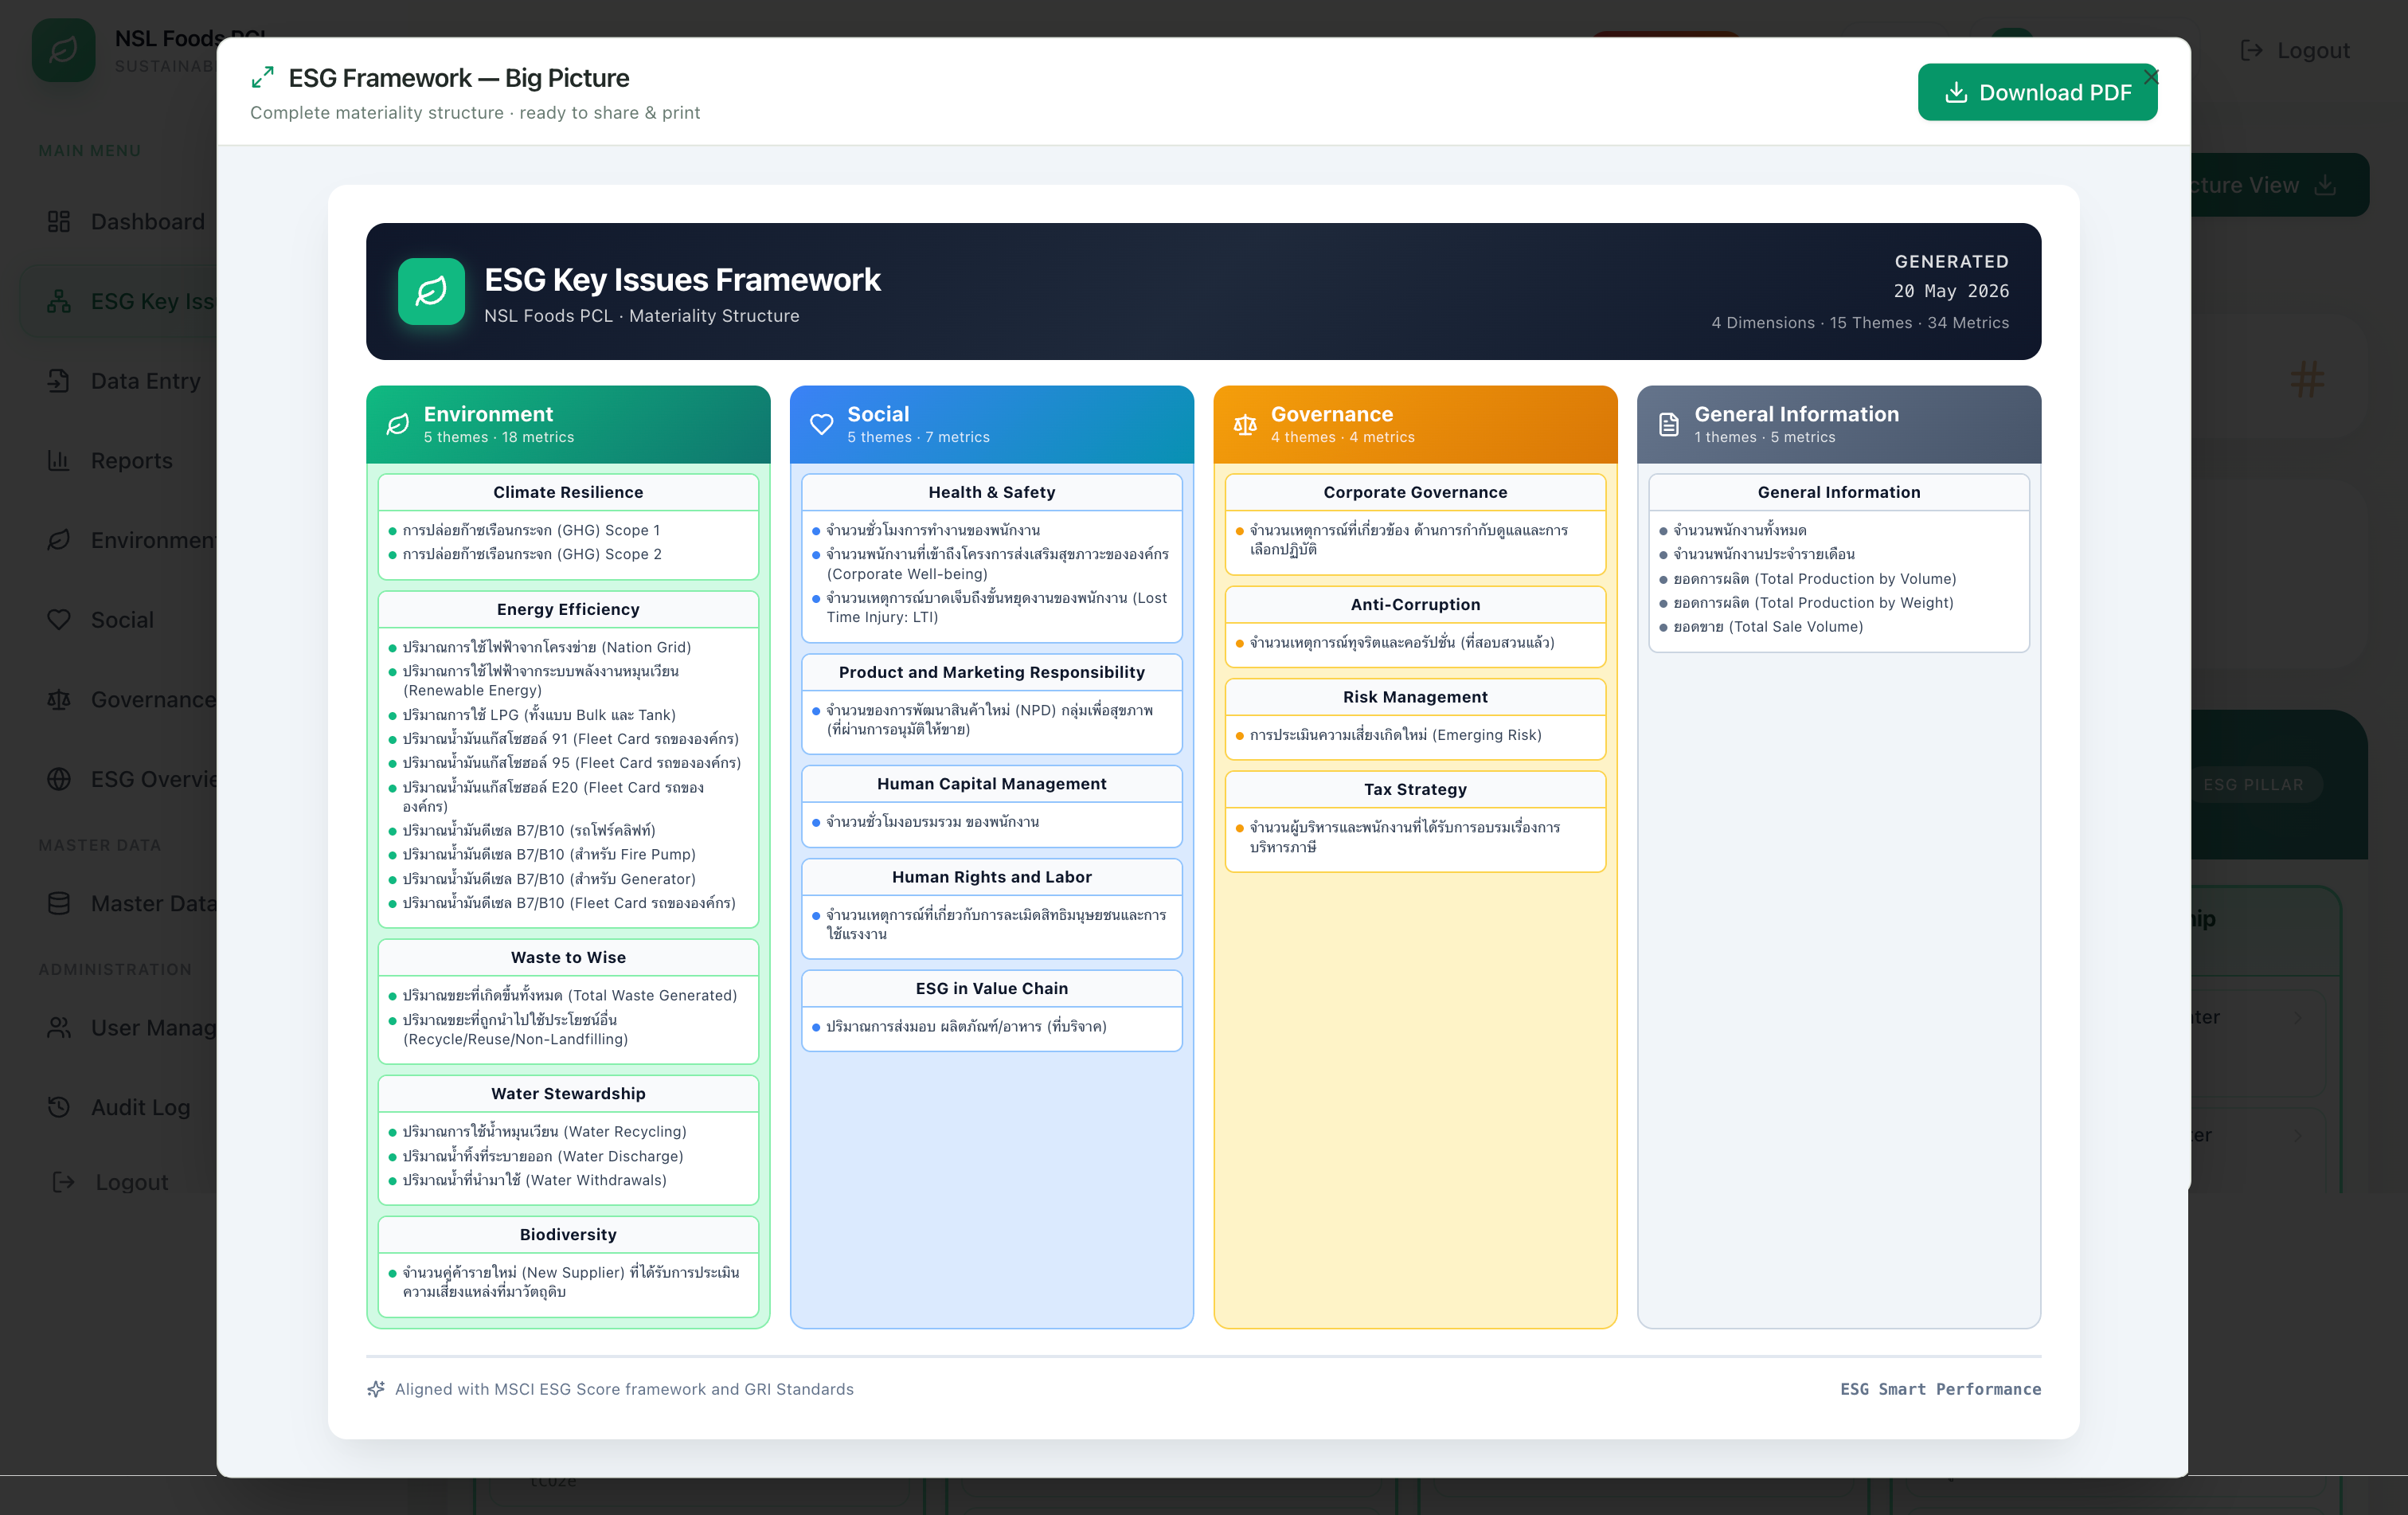Select the Water Stewardship theme heading

click(568, 1093)
